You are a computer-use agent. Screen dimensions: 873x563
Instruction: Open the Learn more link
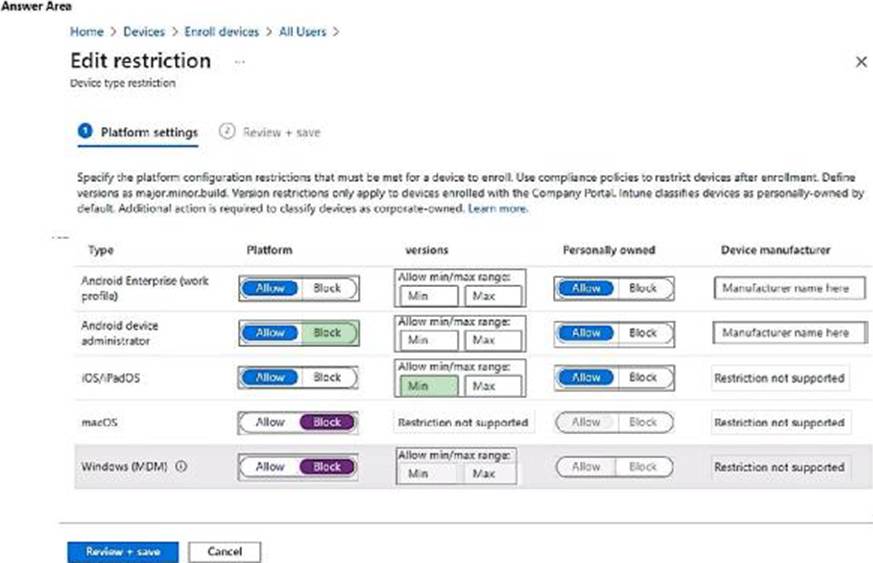497,209
